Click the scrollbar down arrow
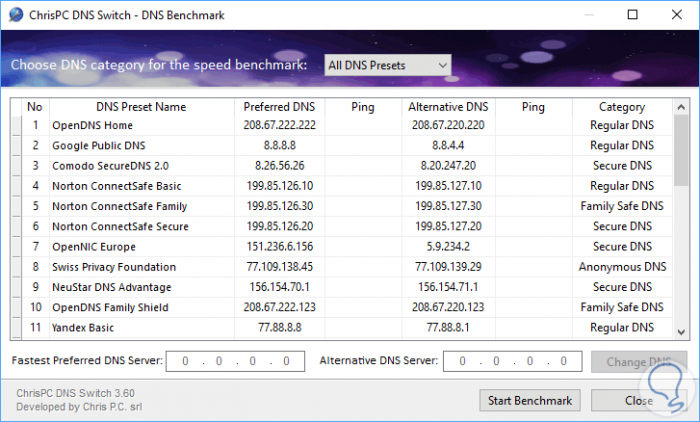 pyautogui.click(x=681, y=332)
